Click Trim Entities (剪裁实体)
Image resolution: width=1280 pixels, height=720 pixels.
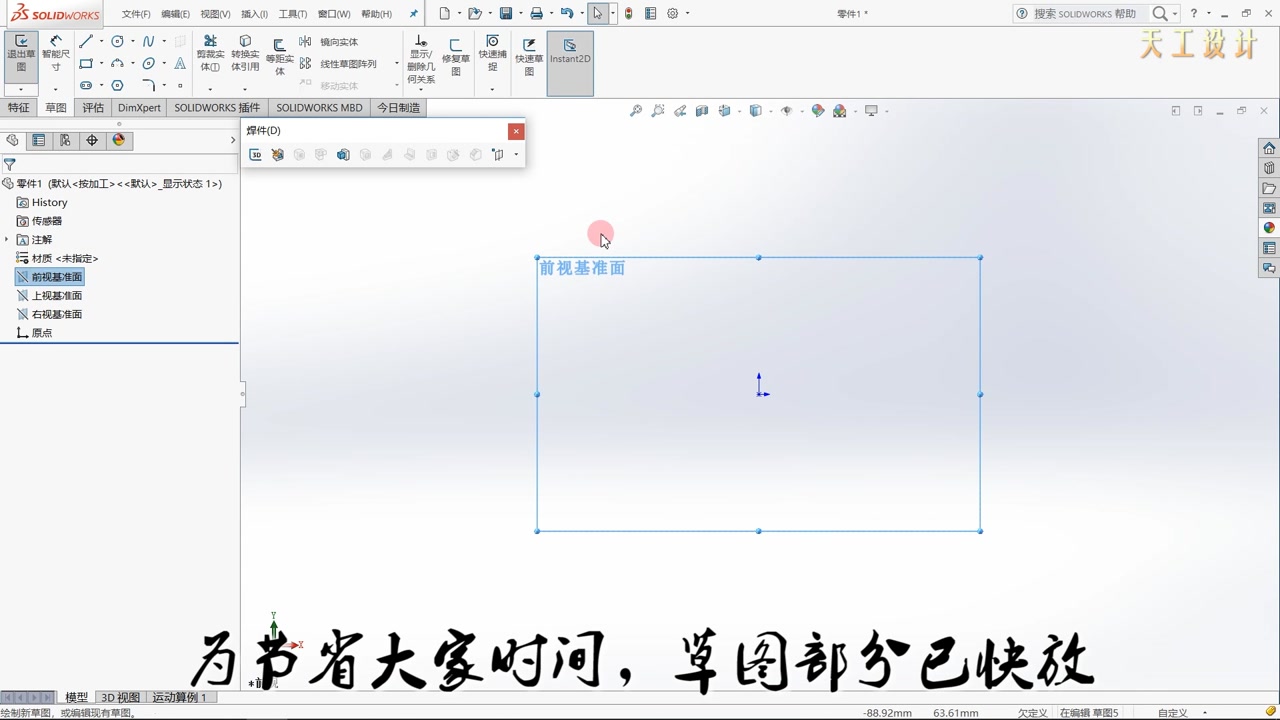pyautogui.click(x=210, y=54)
